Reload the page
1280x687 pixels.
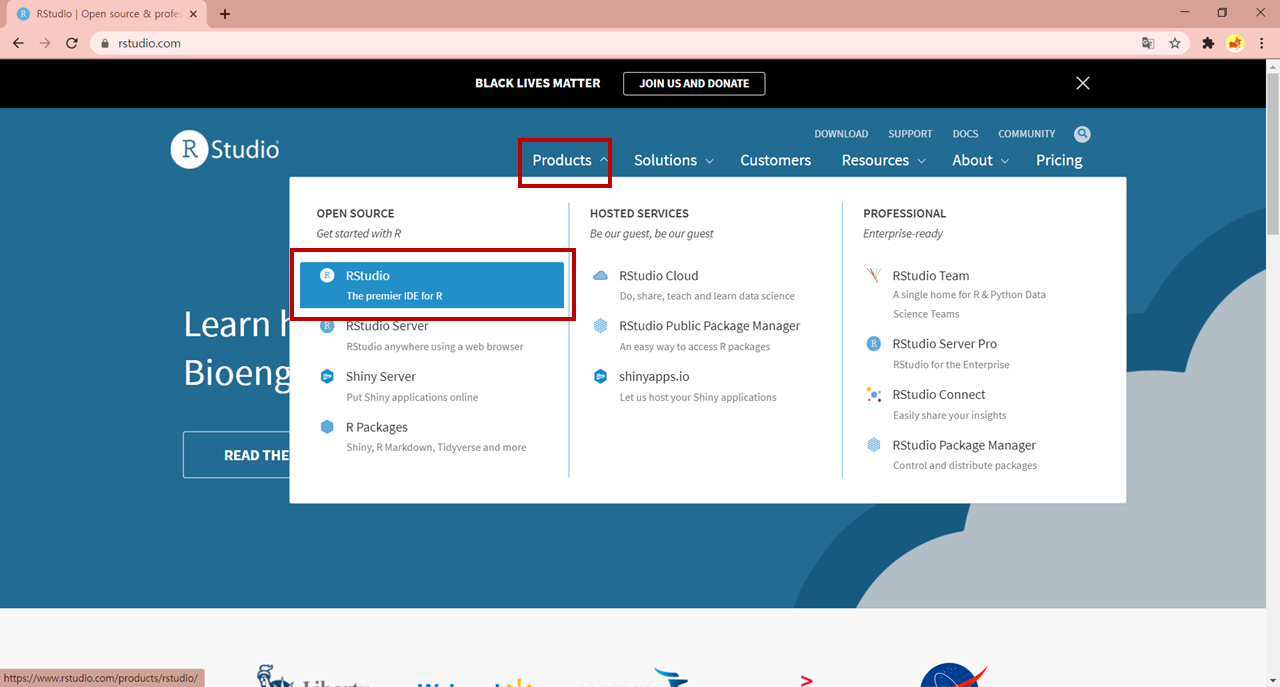point(72,43)
